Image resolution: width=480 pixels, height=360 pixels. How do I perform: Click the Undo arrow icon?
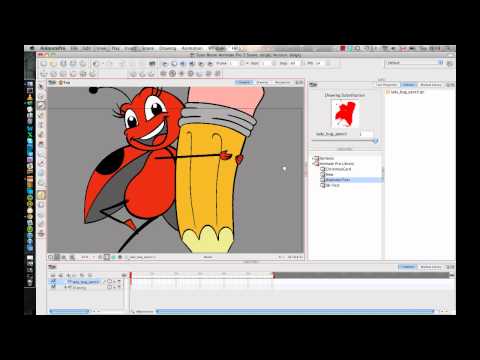point(96,63)
